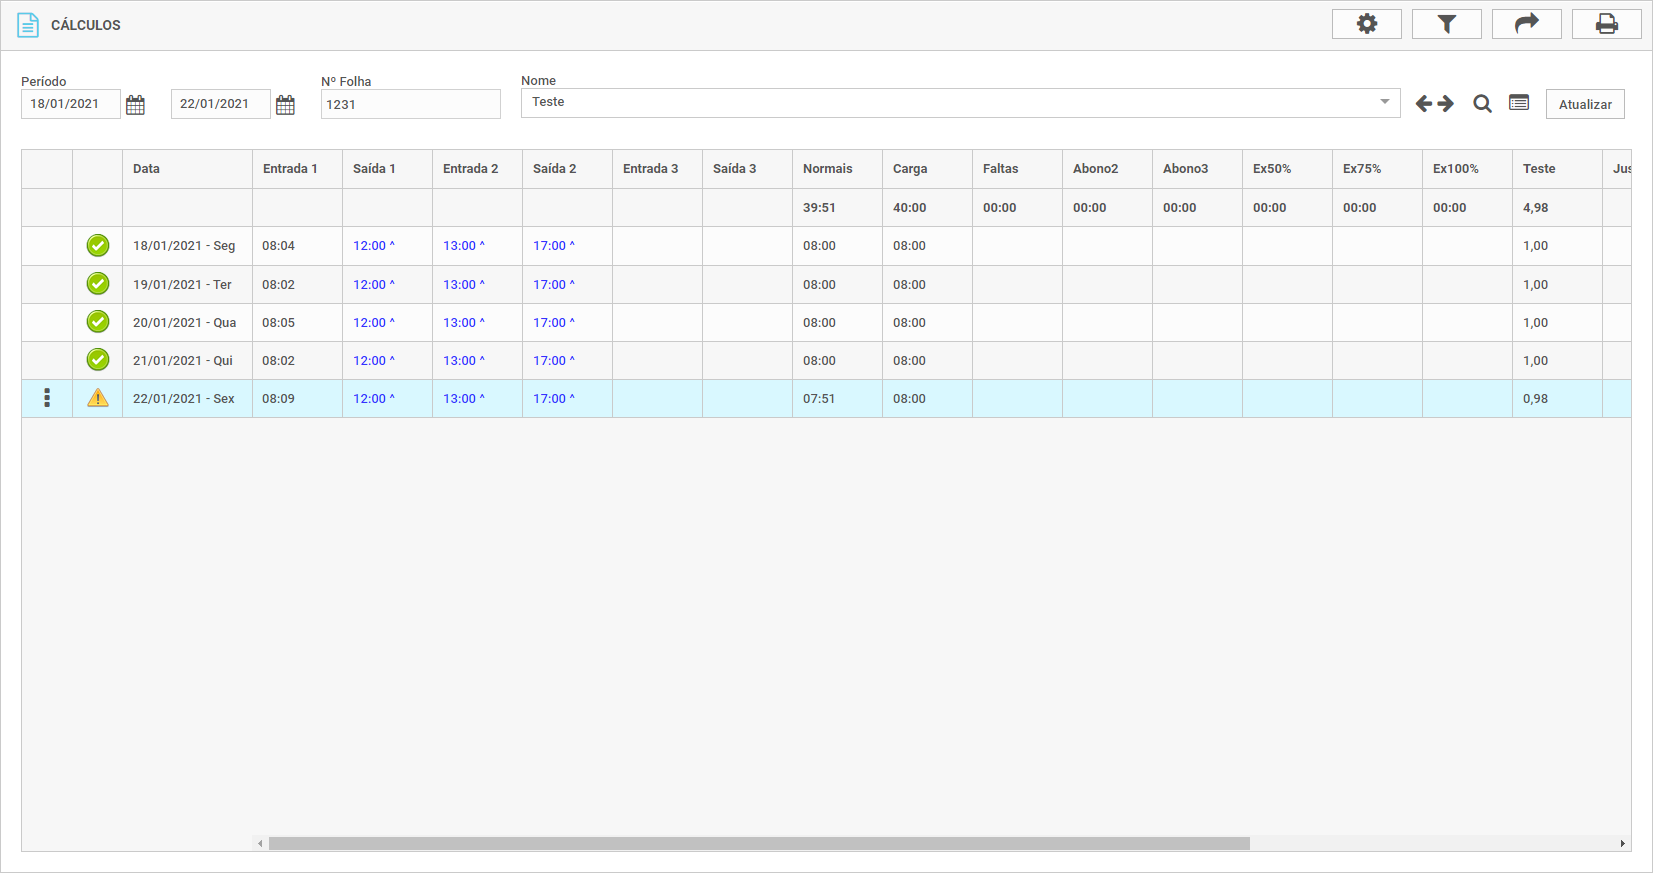The width and height of the screenshot is (1653, 873).
Task: Go to next employee with right arrow
Action: (1446, 104)
